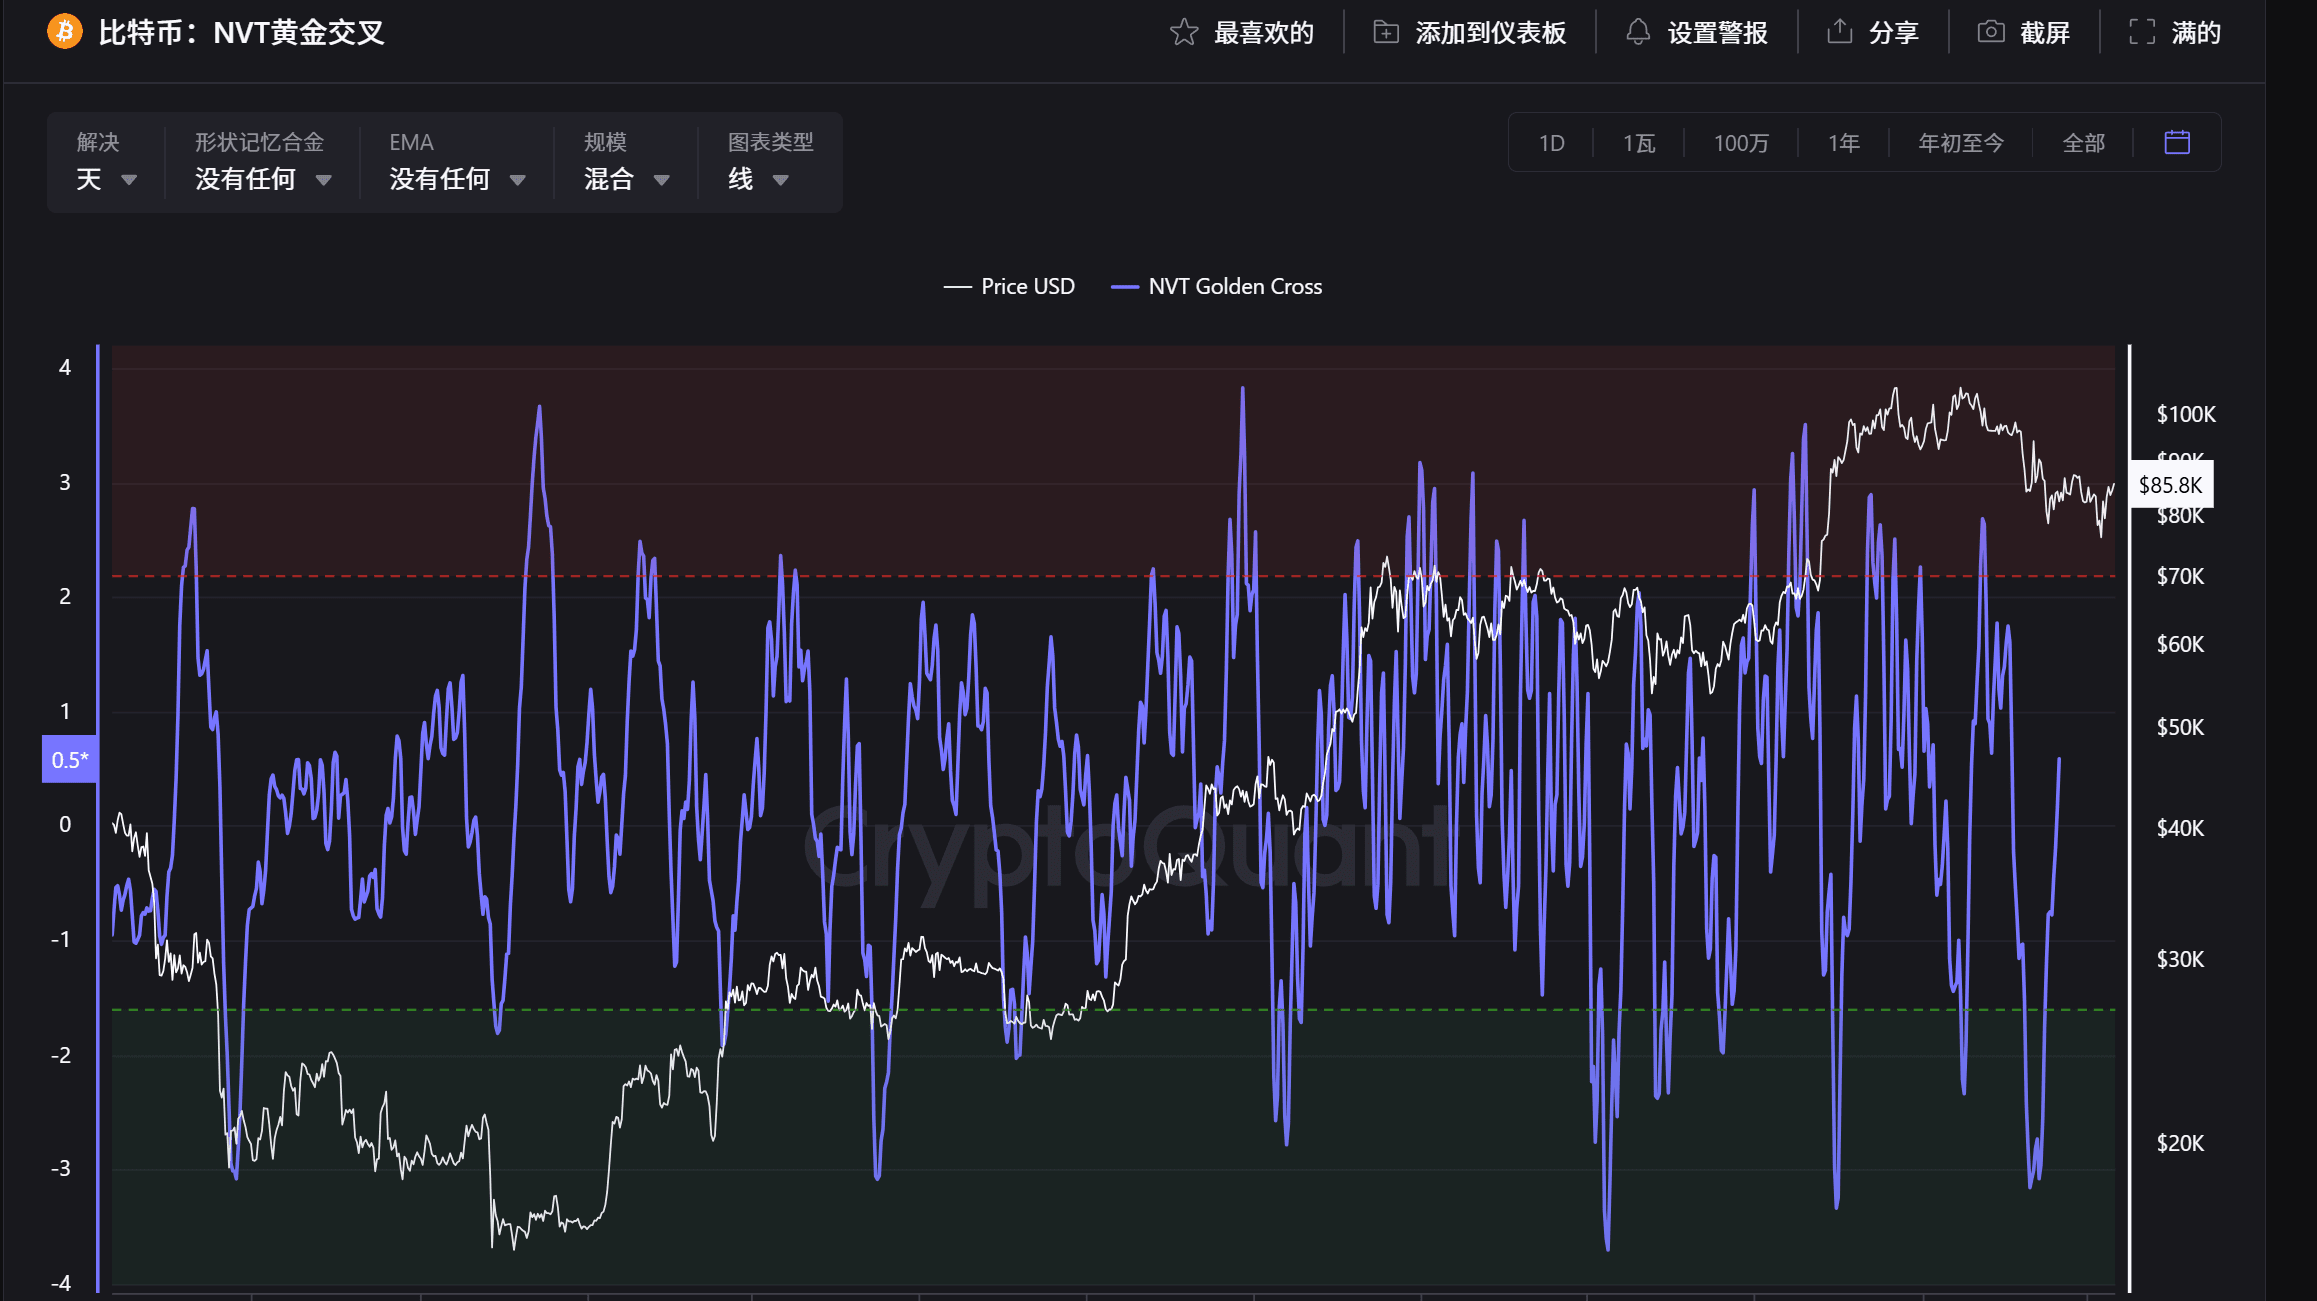Click the add-to-dashboard folder icon
Image resolution: width=2317 pixels, height=1301 pixels.
pos(1386,33)
